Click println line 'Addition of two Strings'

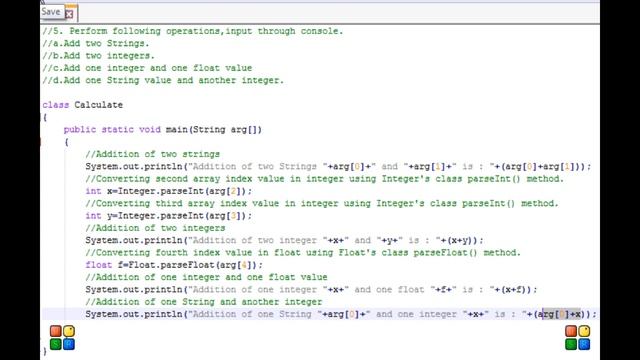point(338,167)
